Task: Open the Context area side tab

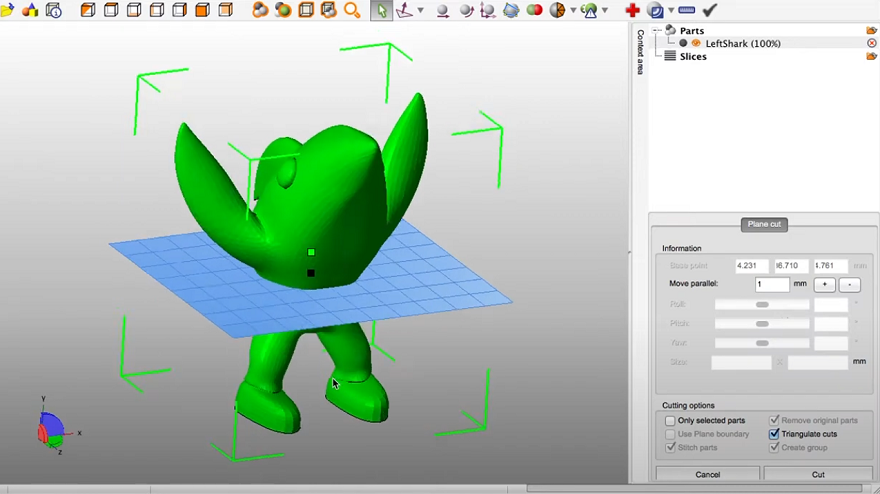Action: tap(640, 52)
